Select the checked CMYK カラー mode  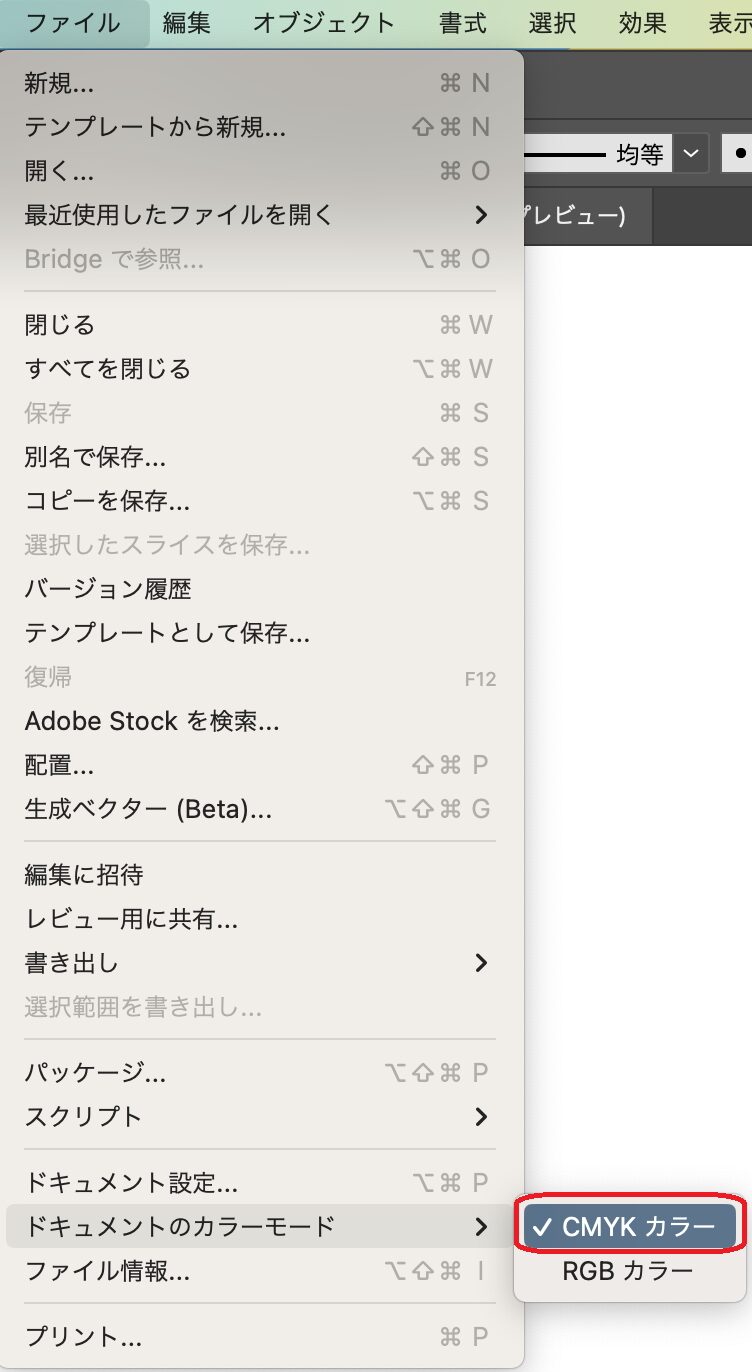[x=628, y=1226]
